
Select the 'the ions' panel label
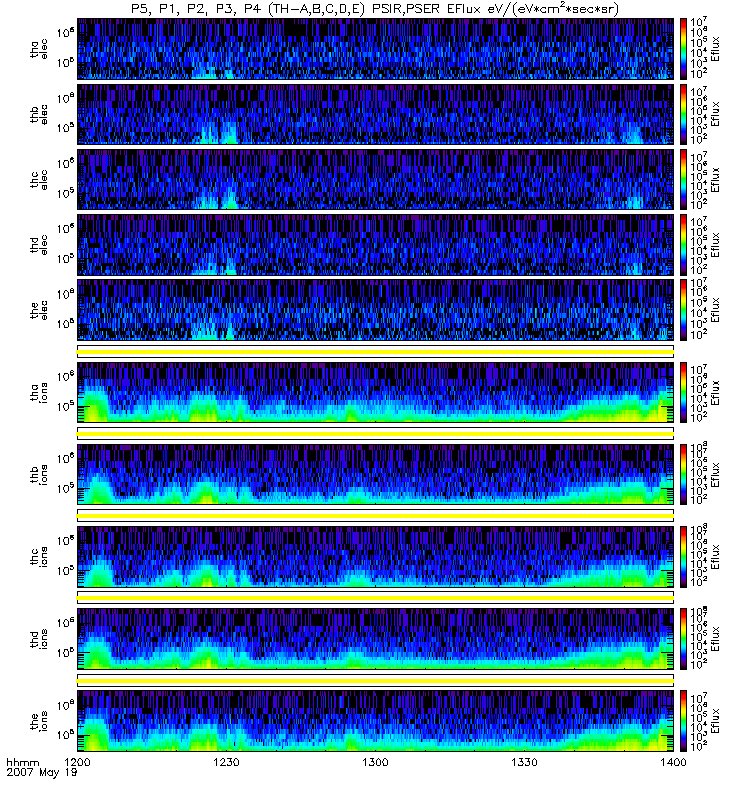(x=39, y=721)
